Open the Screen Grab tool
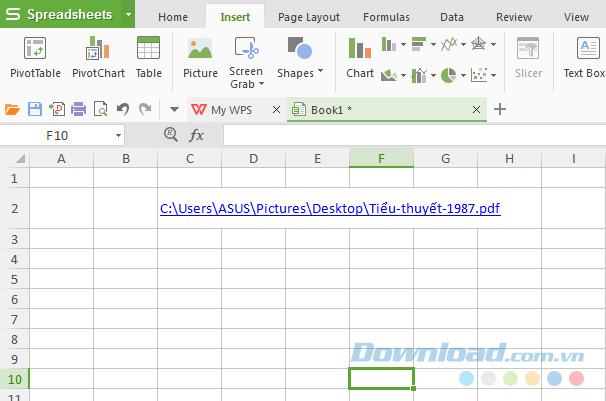The height and width of the screenshot is (401, 606). [x=246, y=63]
